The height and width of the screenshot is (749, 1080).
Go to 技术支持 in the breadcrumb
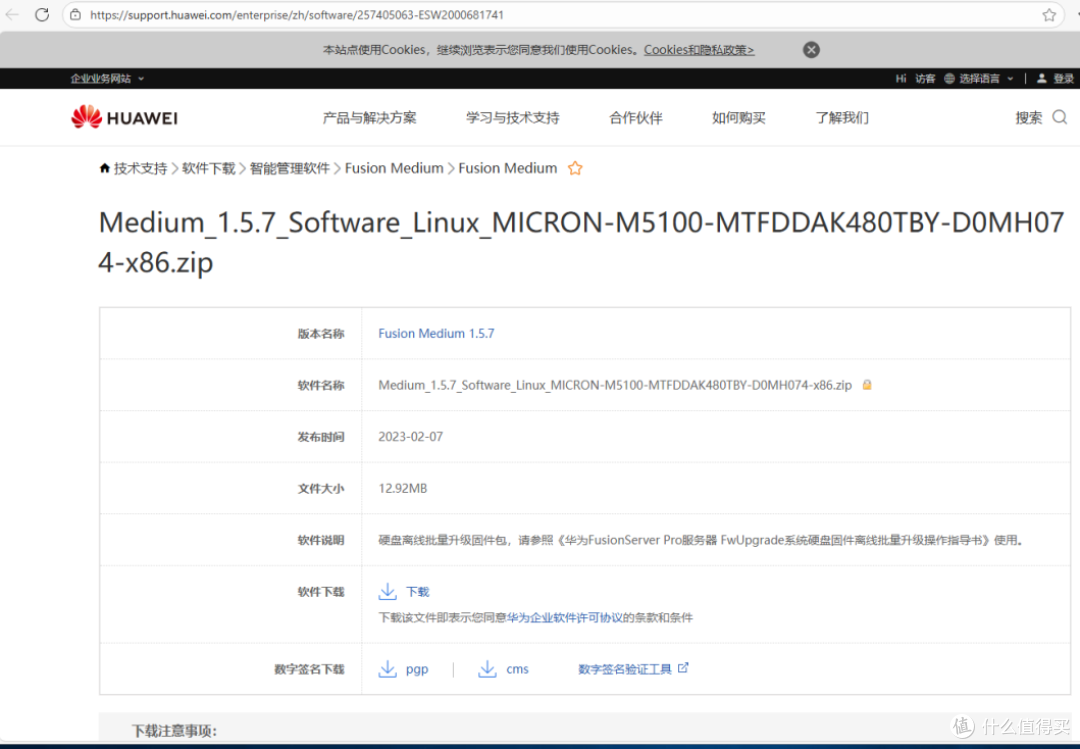pos(141,168)
